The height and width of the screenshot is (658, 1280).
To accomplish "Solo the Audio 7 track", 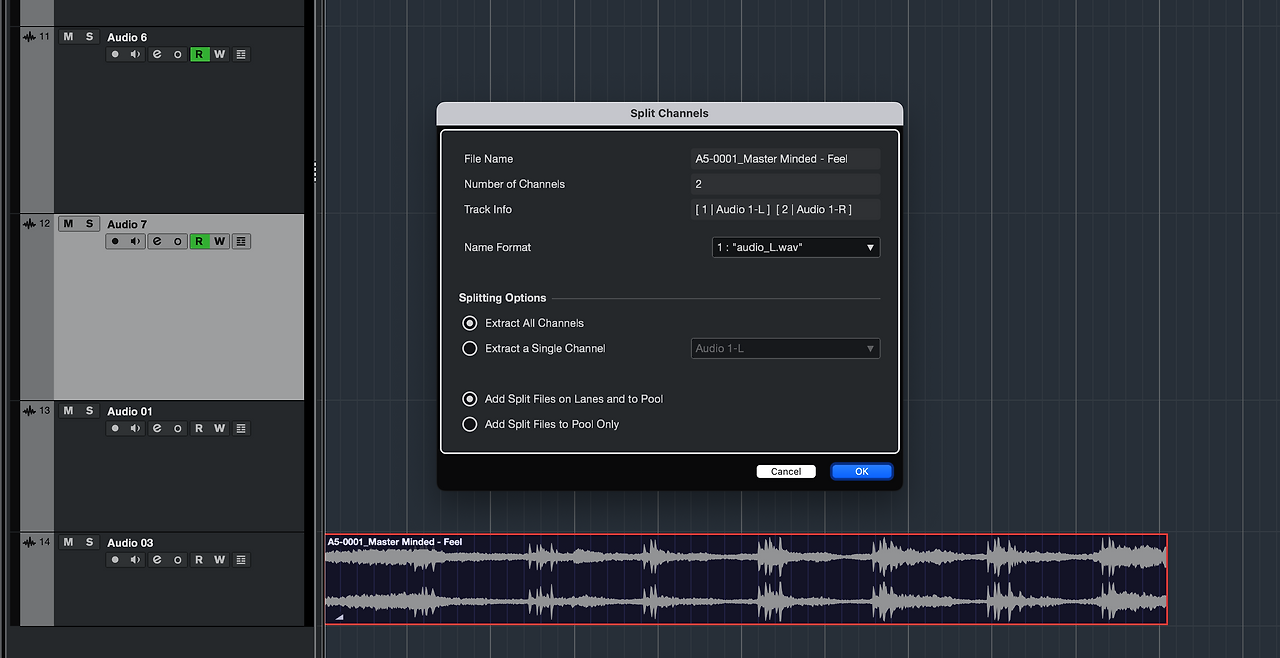I will (89, 224).
